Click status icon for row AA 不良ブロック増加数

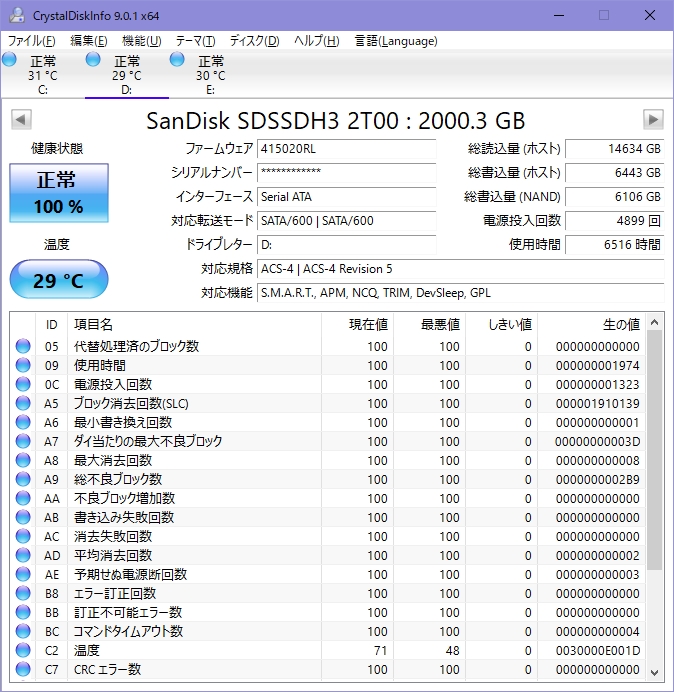23,498
